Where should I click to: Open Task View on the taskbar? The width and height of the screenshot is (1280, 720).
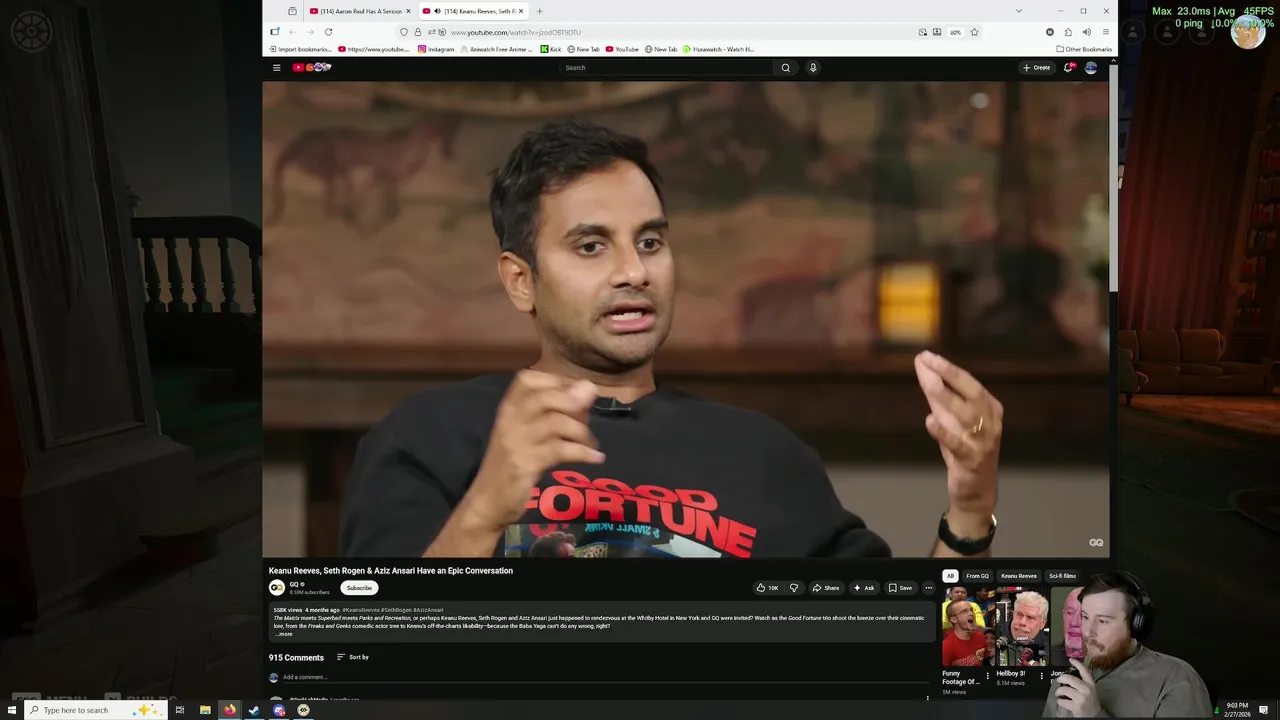(180, 710)
